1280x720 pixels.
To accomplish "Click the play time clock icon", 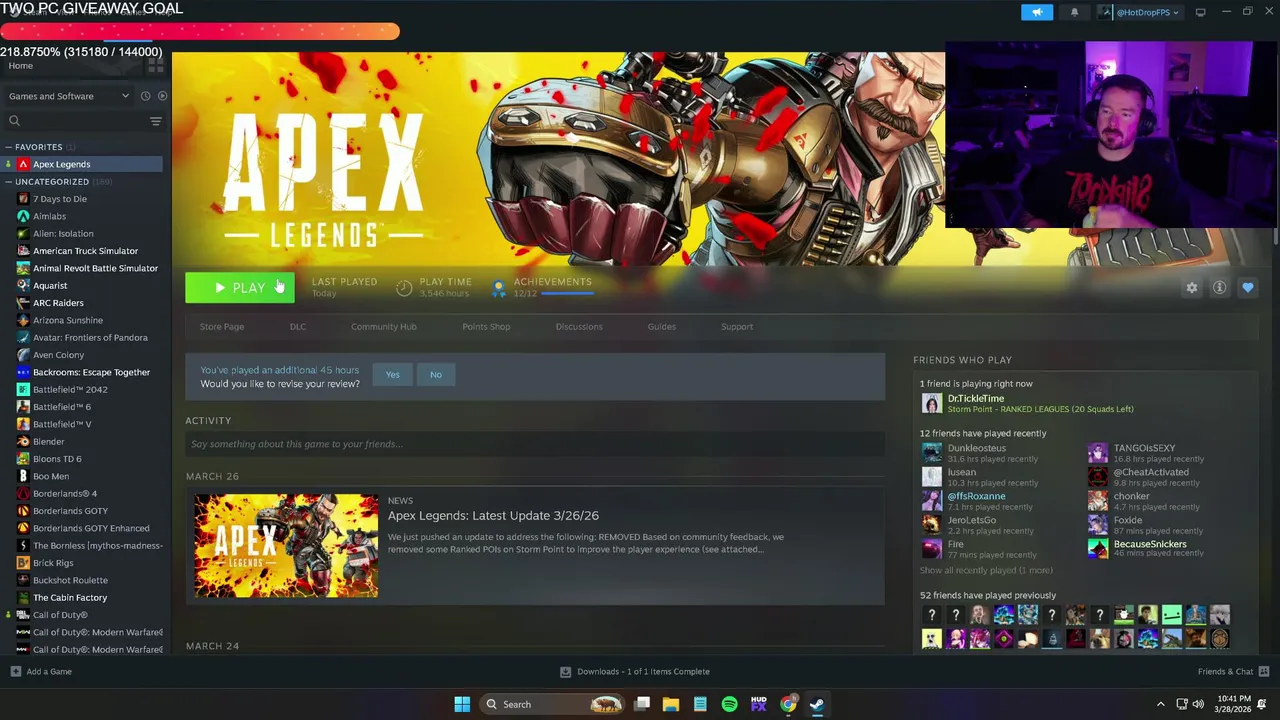I will click(404, 288).
